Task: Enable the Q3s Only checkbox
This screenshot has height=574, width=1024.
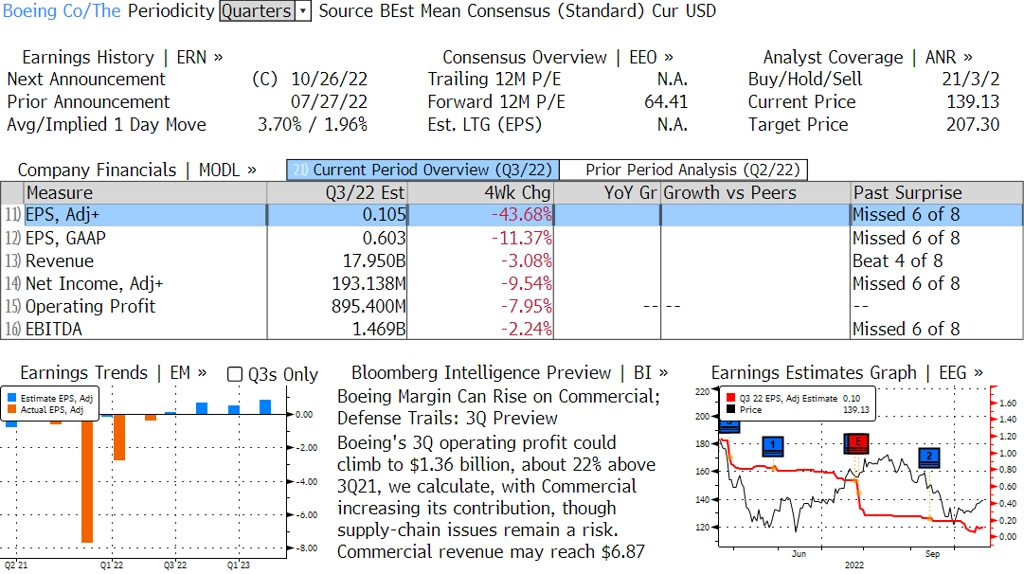Action: (x=234, y=374)
